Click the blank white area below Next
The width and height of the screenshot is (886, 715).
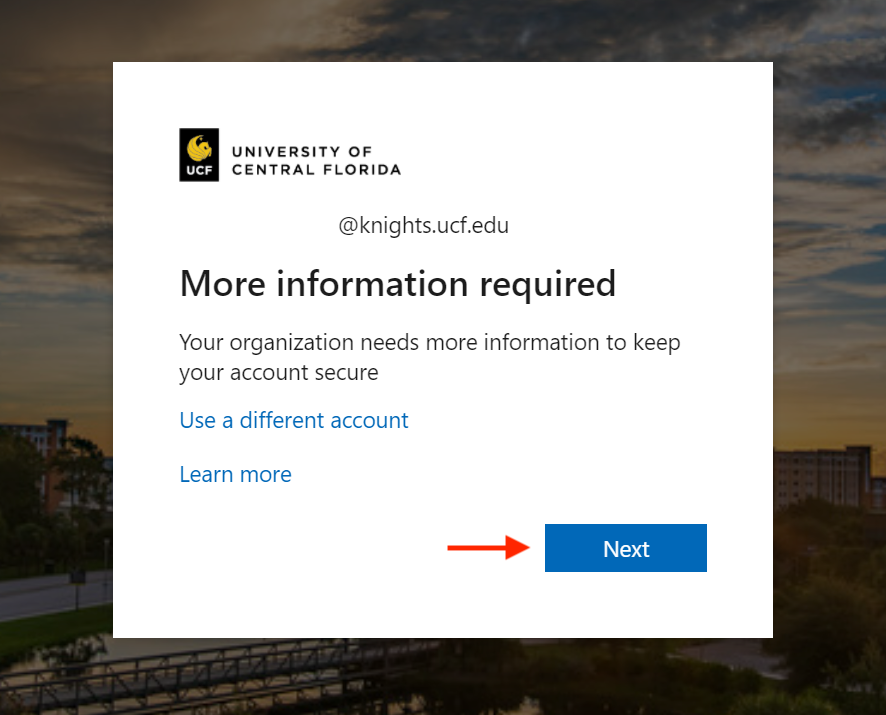coord(625,605)
